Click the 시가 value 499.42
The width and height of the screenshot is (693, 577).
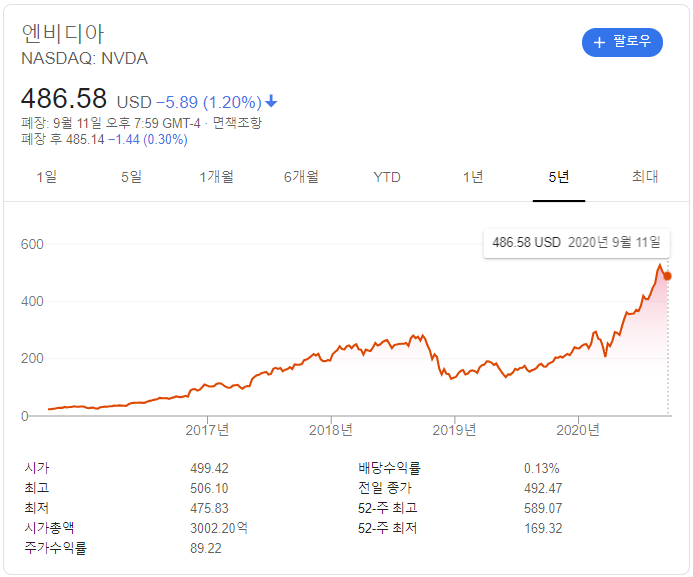coord(209,468)
